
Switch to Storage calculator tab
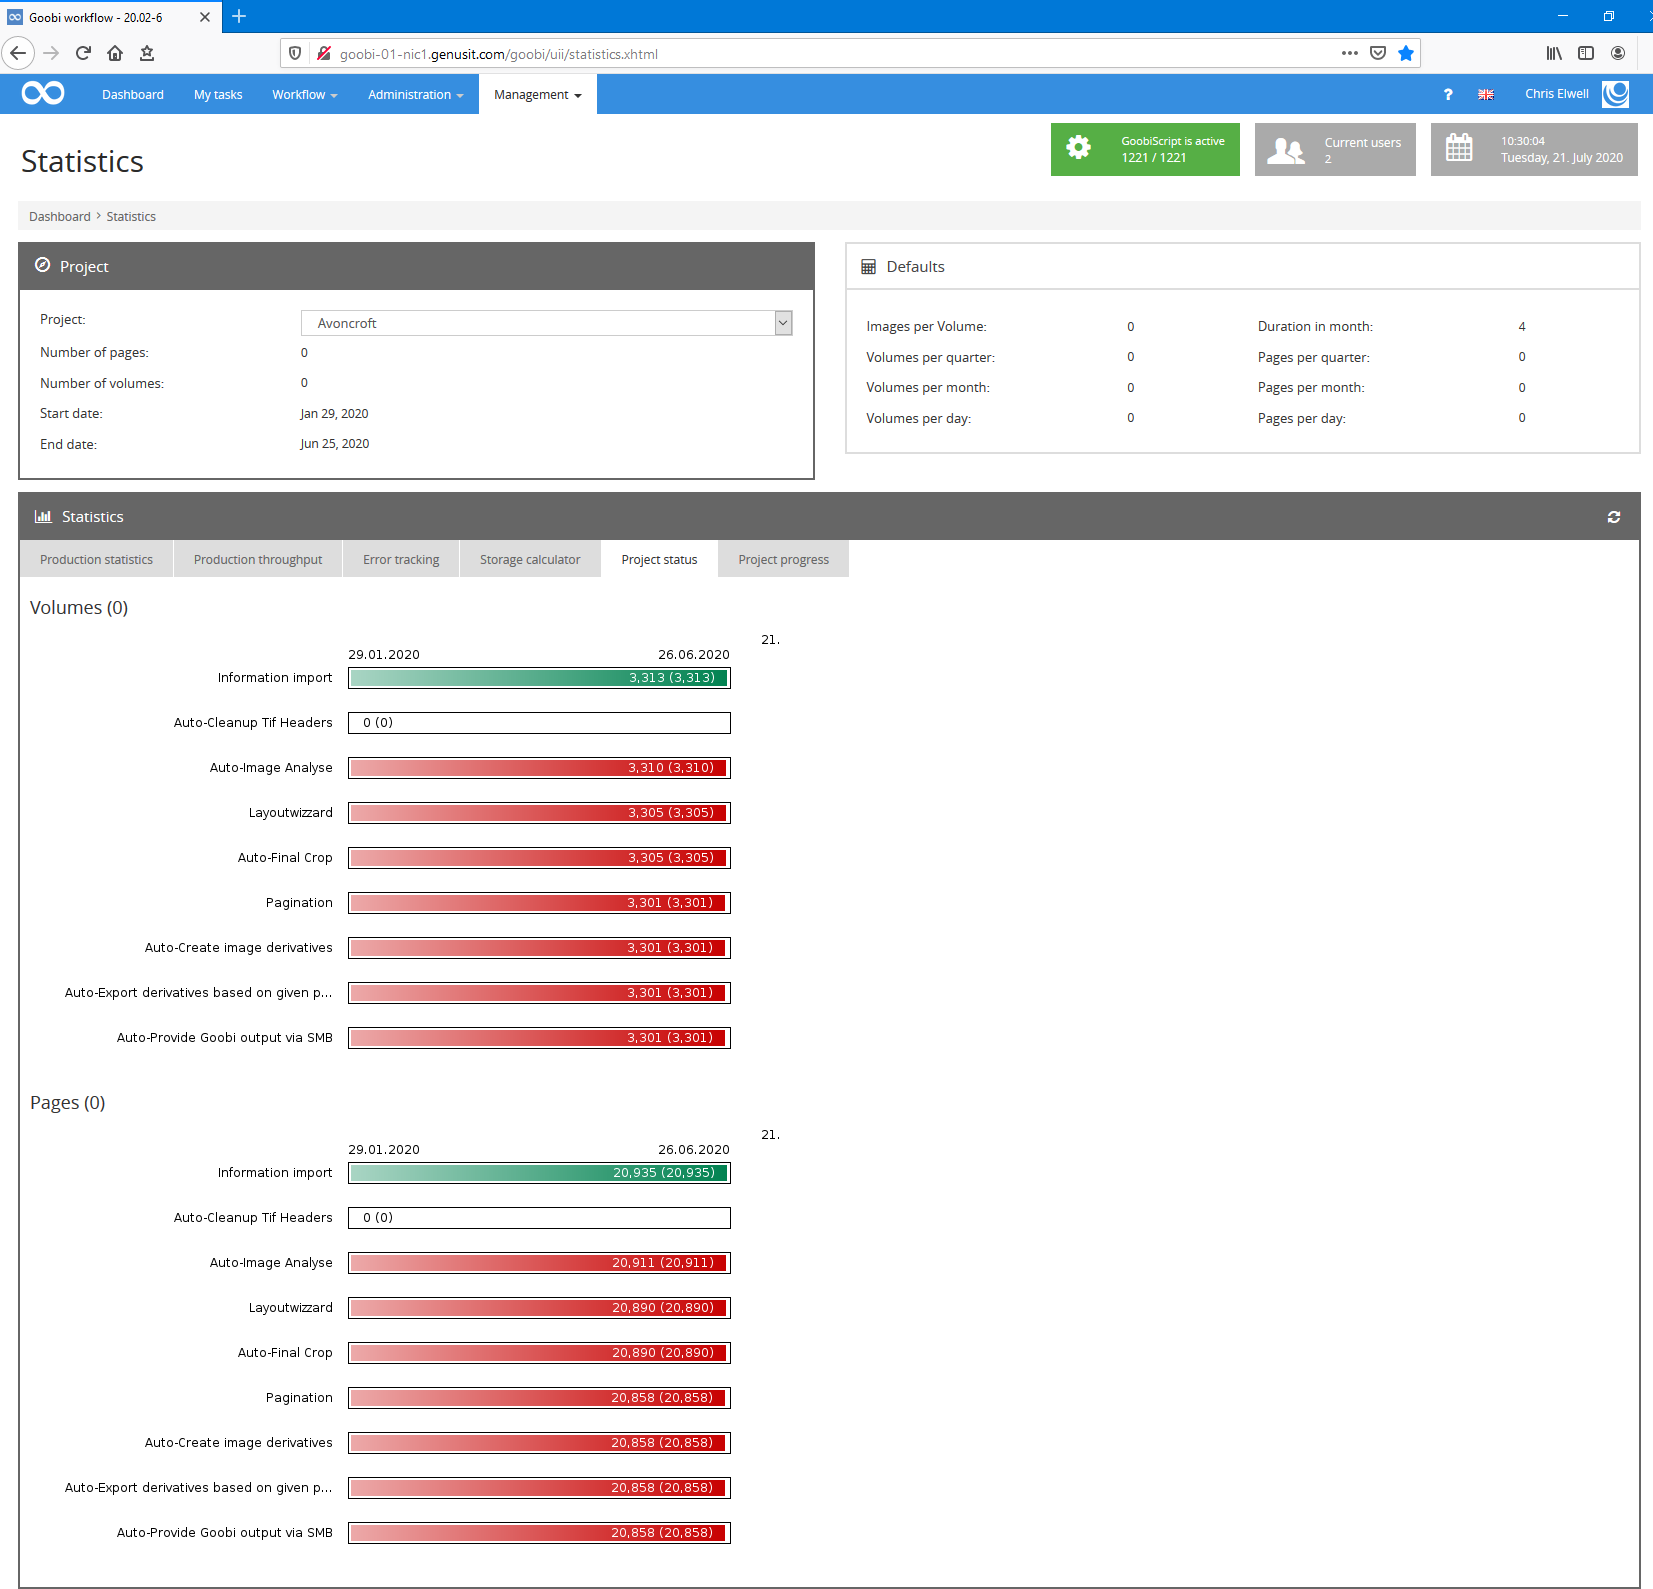530,559
